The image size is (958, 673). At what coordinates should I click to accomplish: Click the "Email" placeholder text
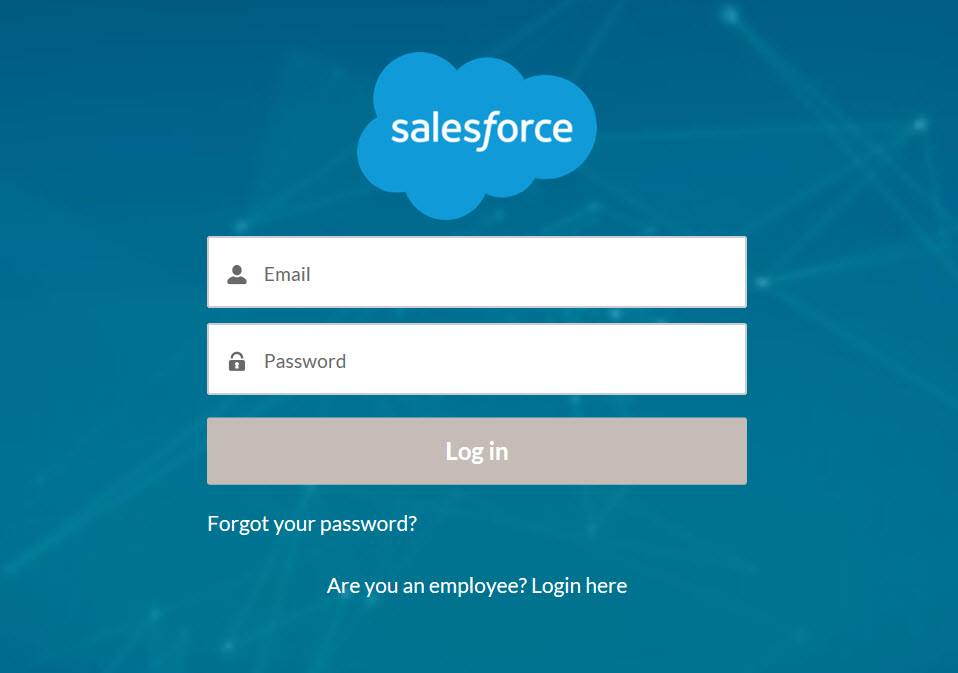[287, 274]
